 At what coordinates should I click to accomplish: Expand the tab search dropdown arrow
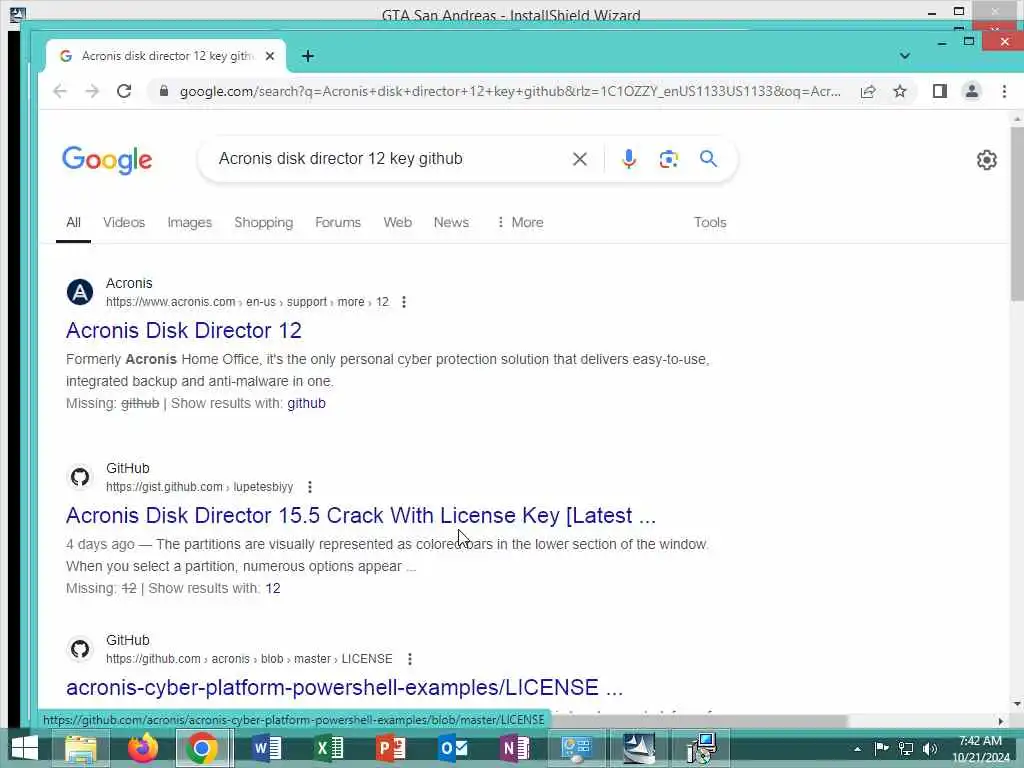pyautogui.click(x=904, y=56)
